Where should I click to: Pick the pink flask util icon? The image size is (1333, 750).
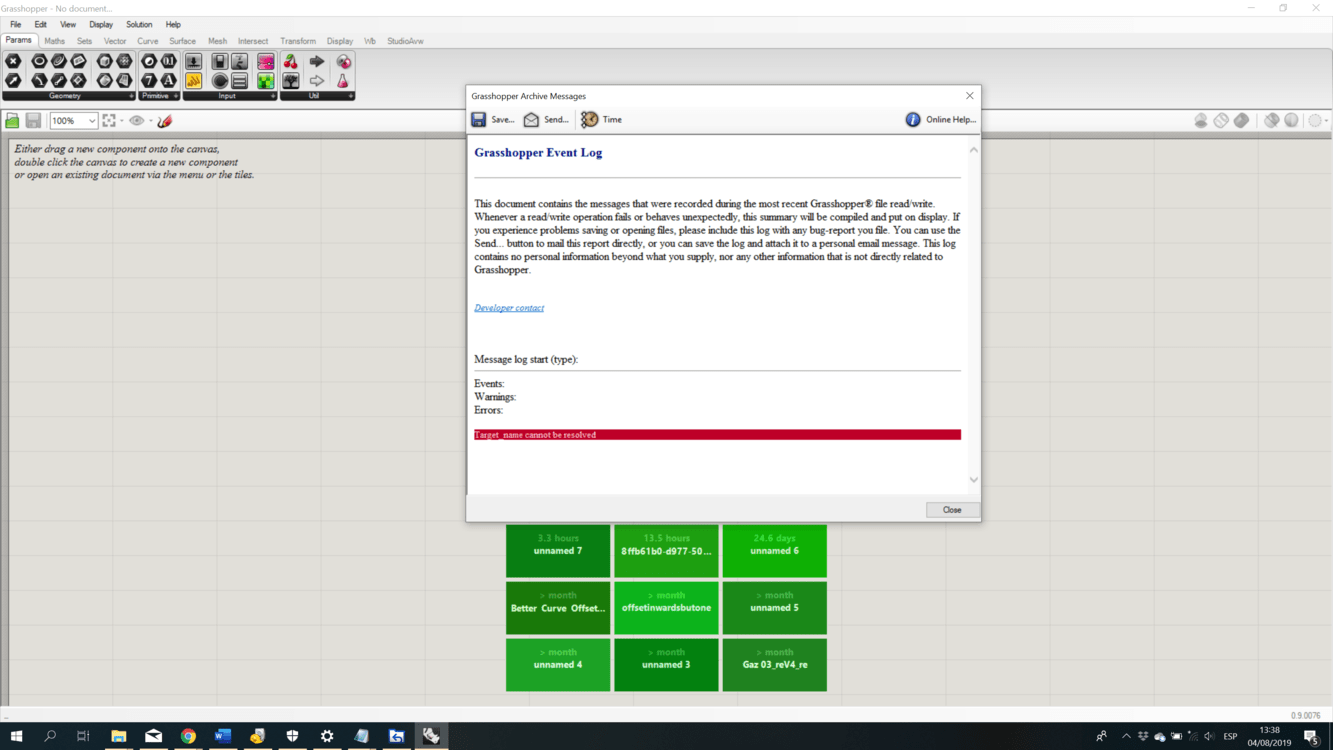click(x=343, y=80)
